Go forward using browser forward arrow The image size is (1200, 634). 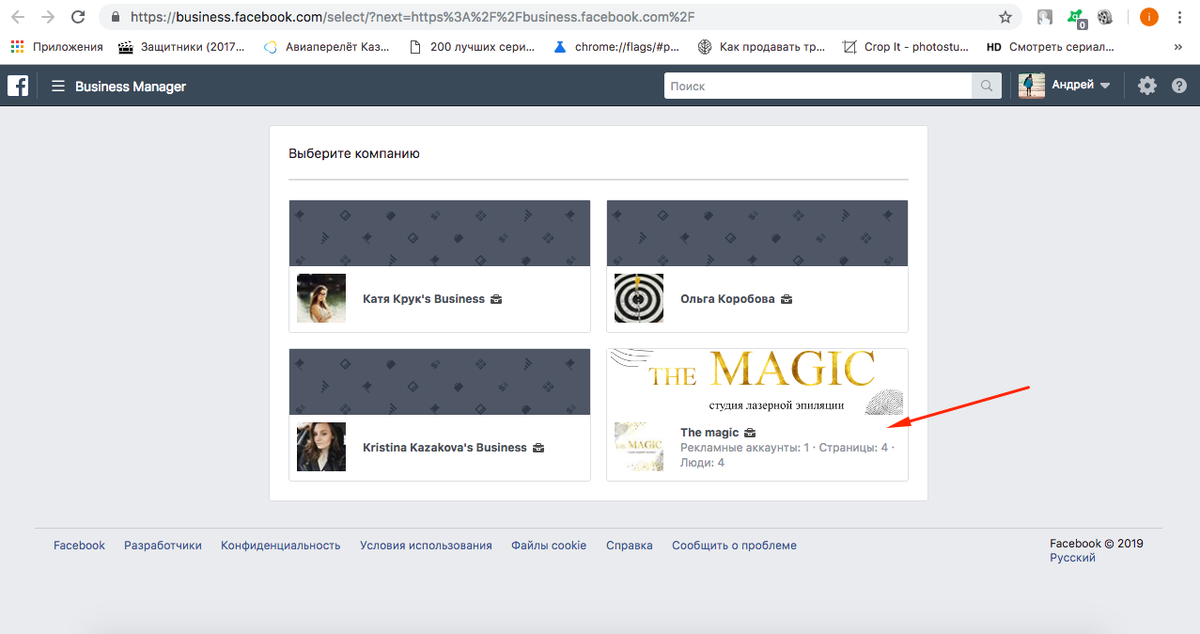pos(47,17)
